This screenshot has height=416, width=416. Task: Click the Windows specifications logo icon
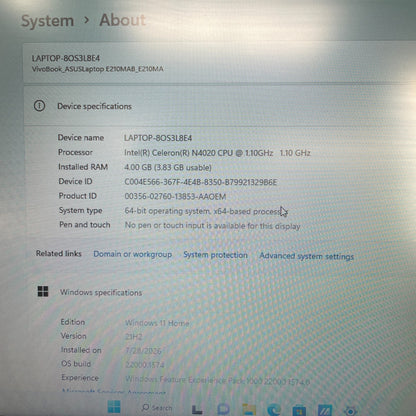[43, 291]
